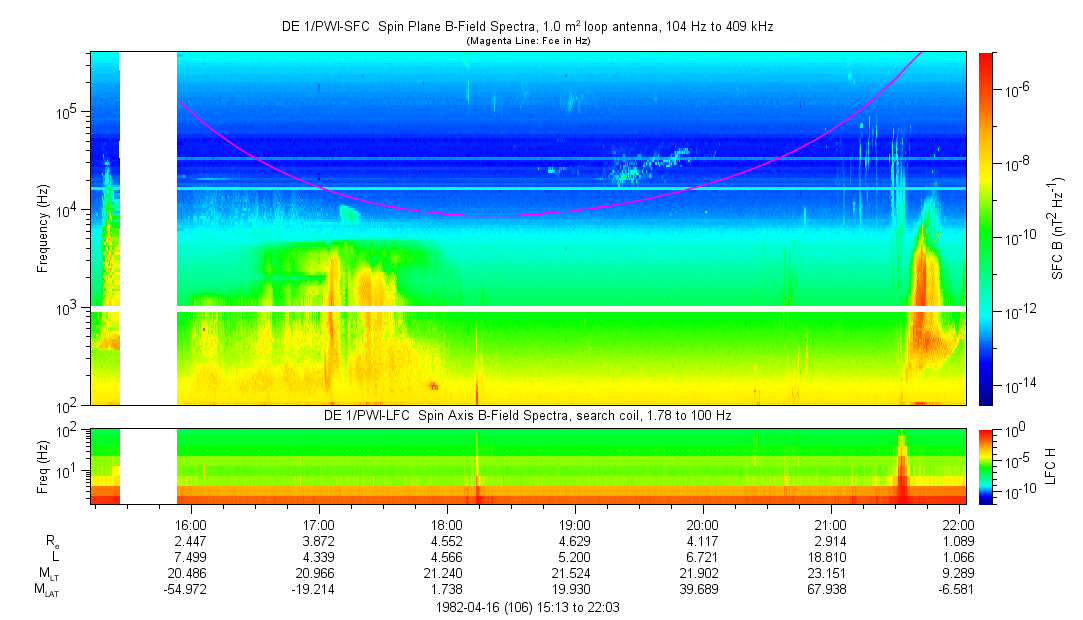Image resolution: width=1083 pixels, height=620 pixels.
Task: Click the MLAT row label
Action: click(x=47, y=591)
